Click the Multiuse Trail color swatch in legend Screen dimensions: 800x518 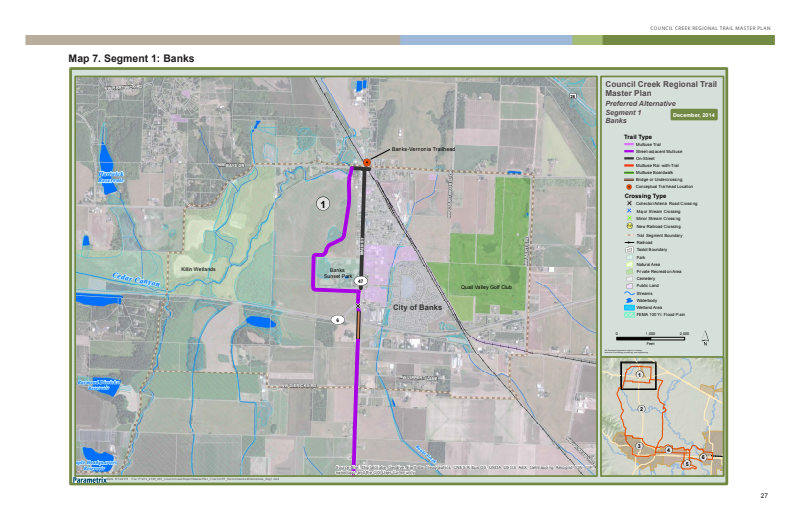coord(627,145)
